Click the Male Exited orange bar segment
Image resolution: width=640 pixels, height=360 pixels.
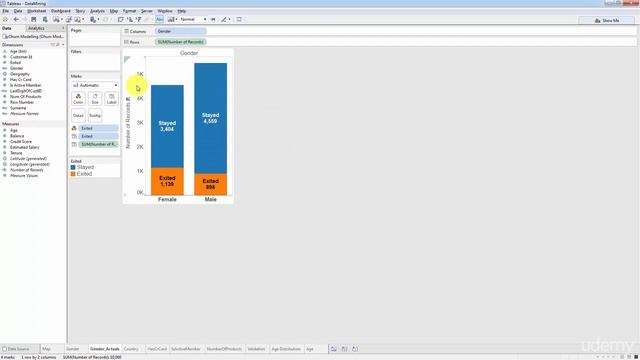click(211, 184)
